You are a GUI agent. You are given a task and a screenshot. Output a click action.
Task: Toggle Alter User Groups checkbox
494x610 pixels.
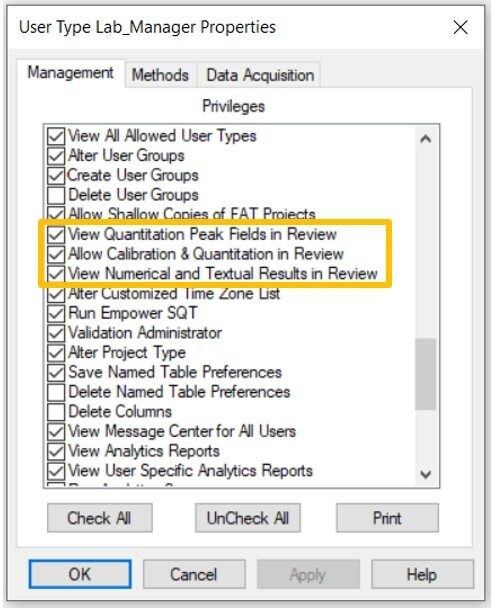pyautogui.click(x=56, y=156)
